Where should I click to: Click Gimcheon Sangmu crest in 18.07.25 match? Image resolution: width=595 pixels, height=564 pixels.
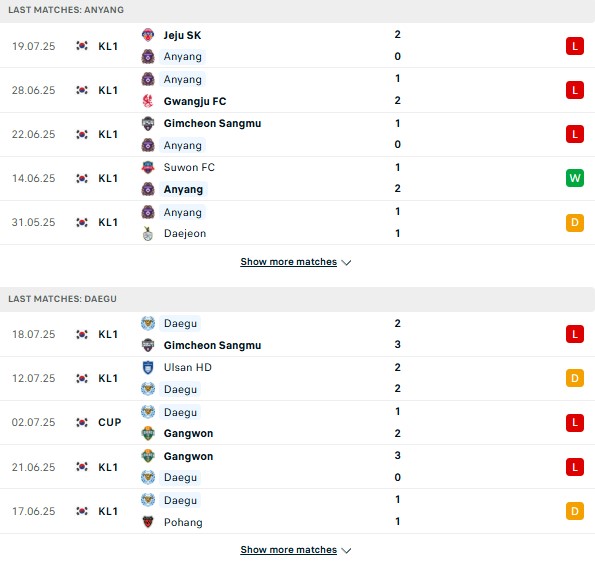(x=148, y=345)
